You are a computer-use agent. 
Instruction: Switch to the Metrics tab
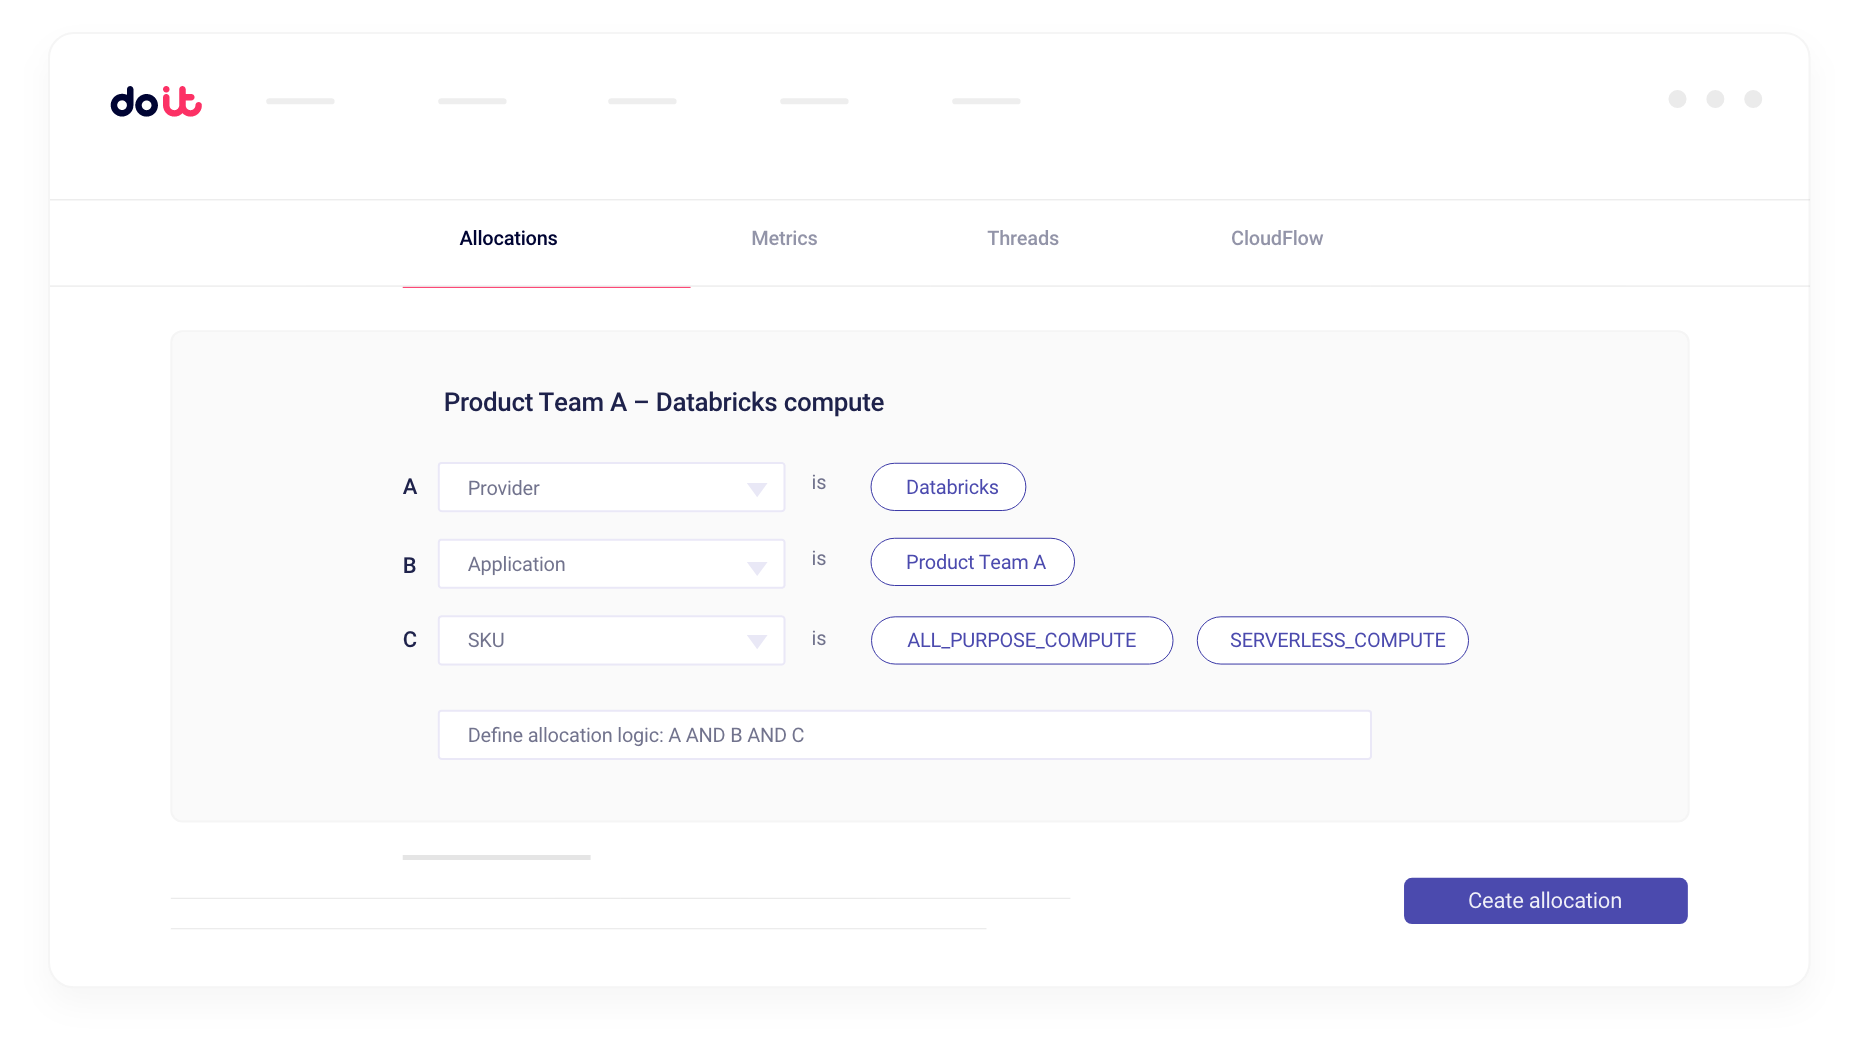[x=784, y=239]
